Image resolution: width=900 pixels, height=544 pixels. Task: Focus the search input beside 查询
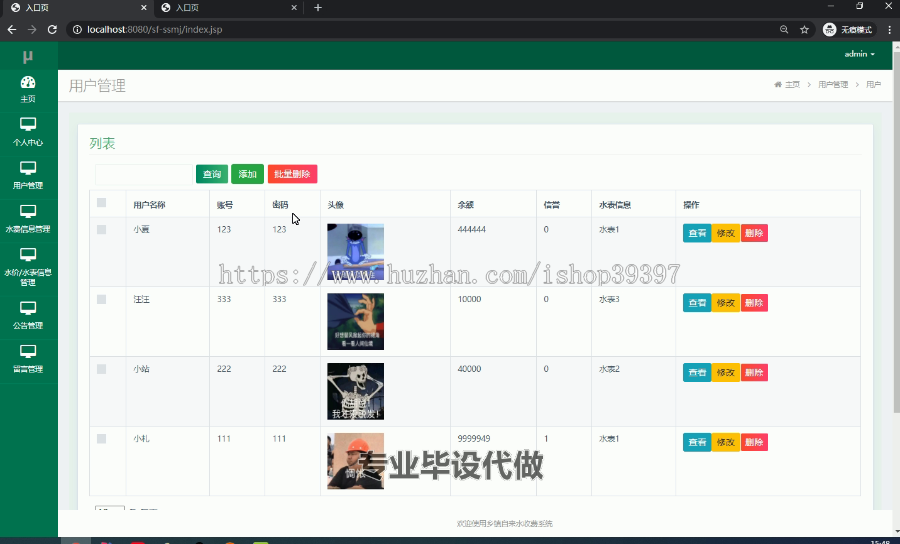[143, 174]
